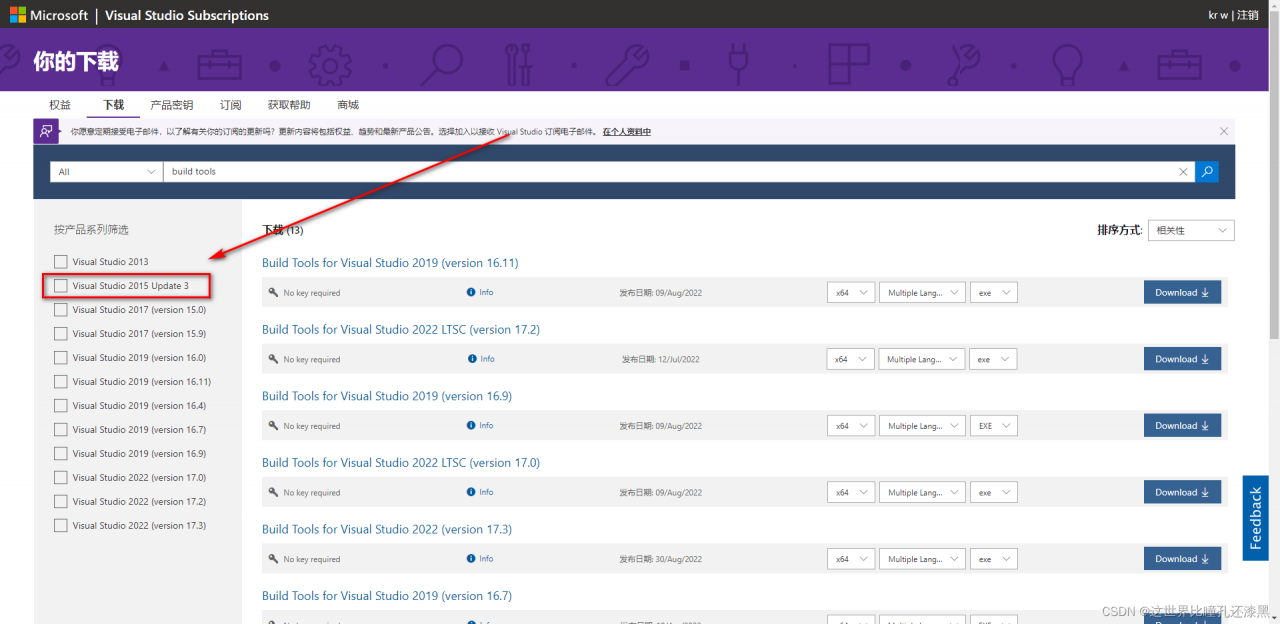The height and width of the screenshot is (624, 1280).
Task: Open exe format dropdown for Build Tools 2019 16.11
Action: click(x=993, y=292)
